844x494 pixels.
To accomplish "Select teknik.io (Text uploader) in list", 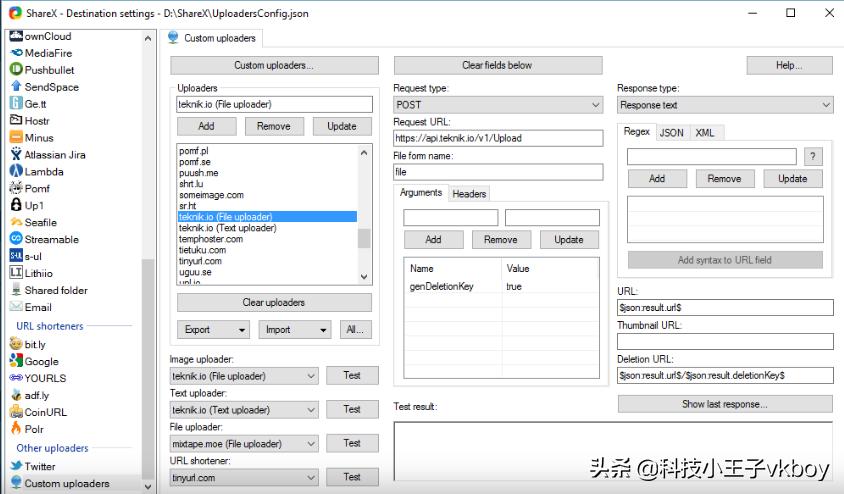I will [x=267, y=228].
